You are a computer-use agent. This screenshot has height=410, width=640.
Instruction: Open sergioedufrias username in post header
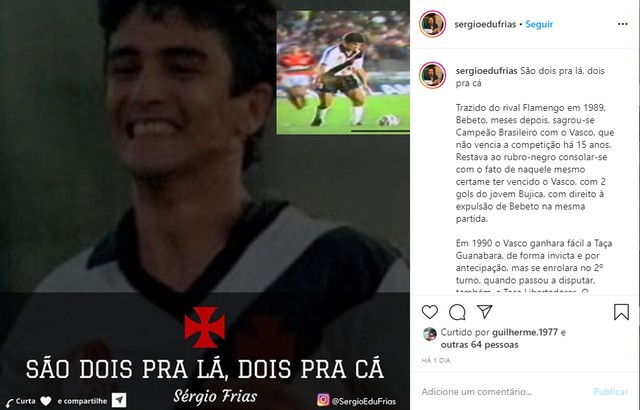(485, 24)
